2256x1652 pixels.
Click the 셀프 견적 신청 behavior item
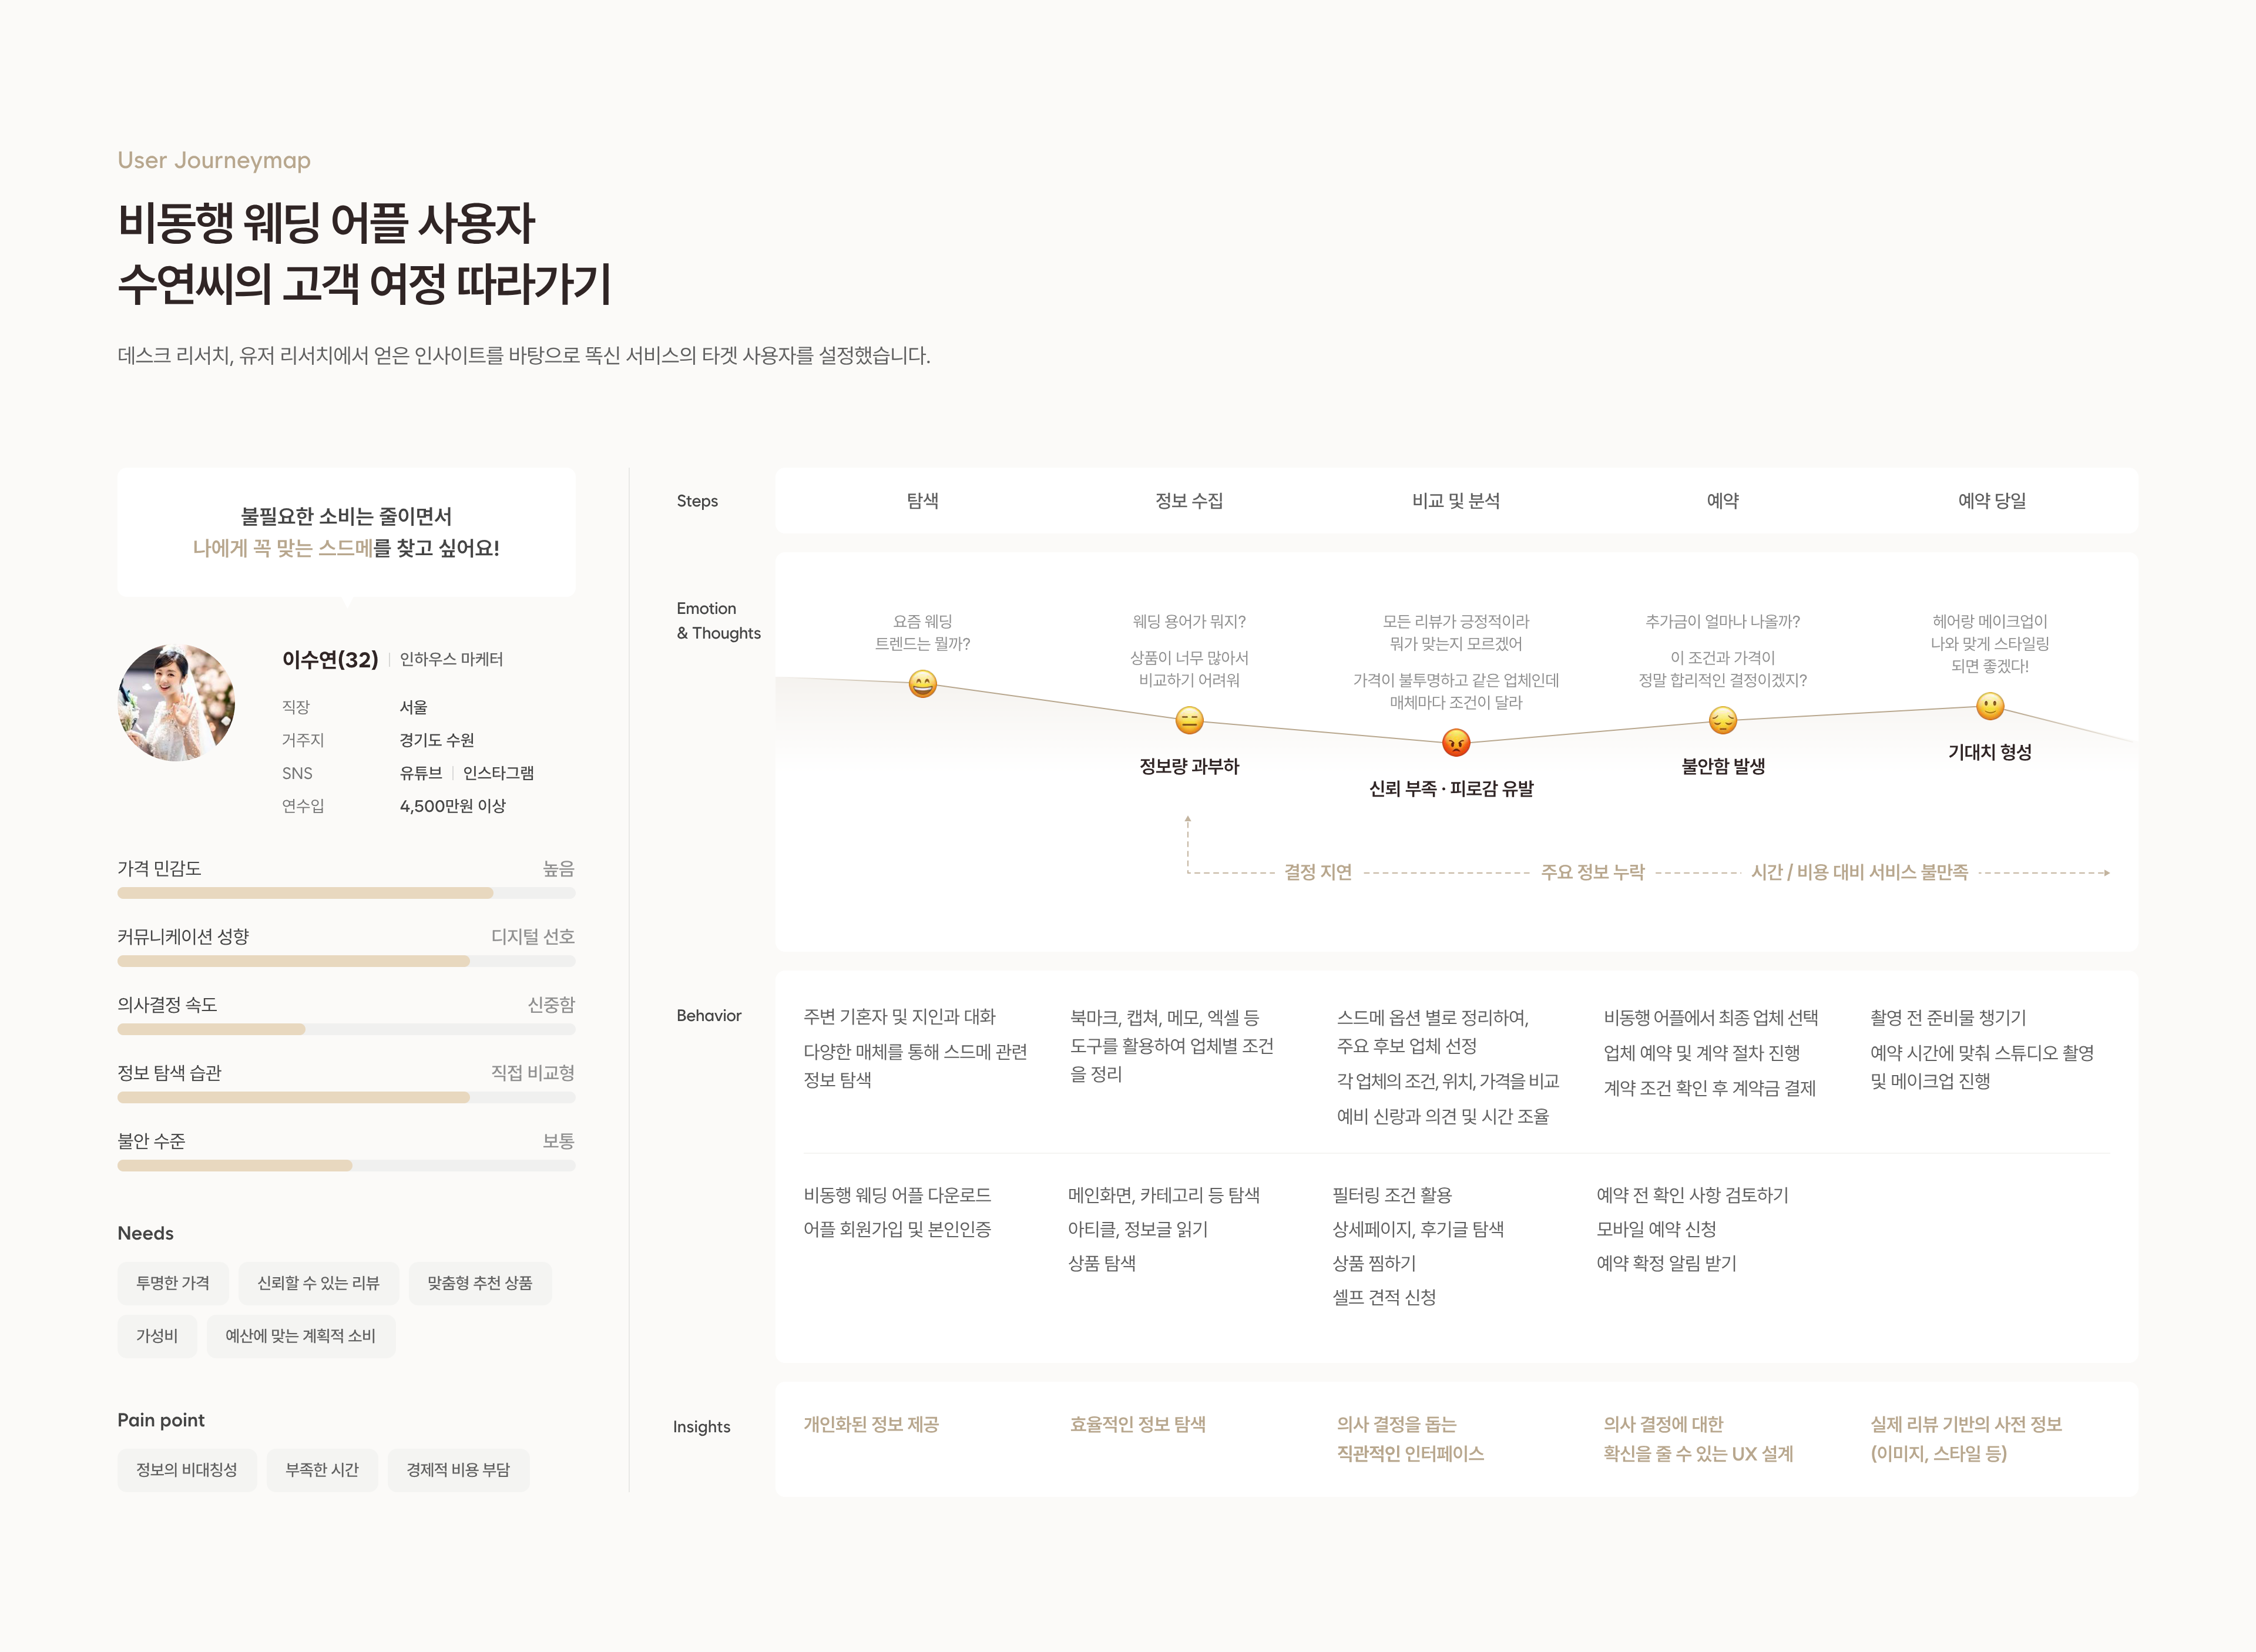1384,1297
